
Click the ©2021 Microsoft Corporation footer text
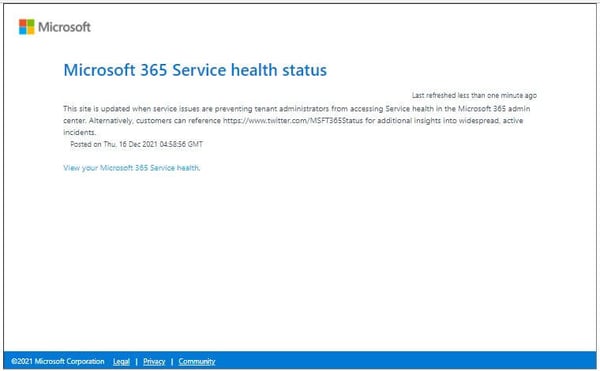(x=58, y=361)
